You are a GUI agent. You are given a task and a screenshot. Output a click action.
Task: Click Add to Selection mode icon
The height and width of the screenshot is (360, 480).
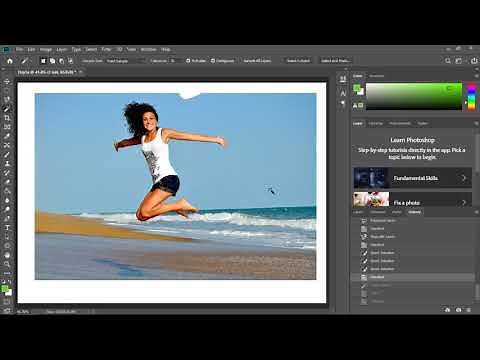52,61
